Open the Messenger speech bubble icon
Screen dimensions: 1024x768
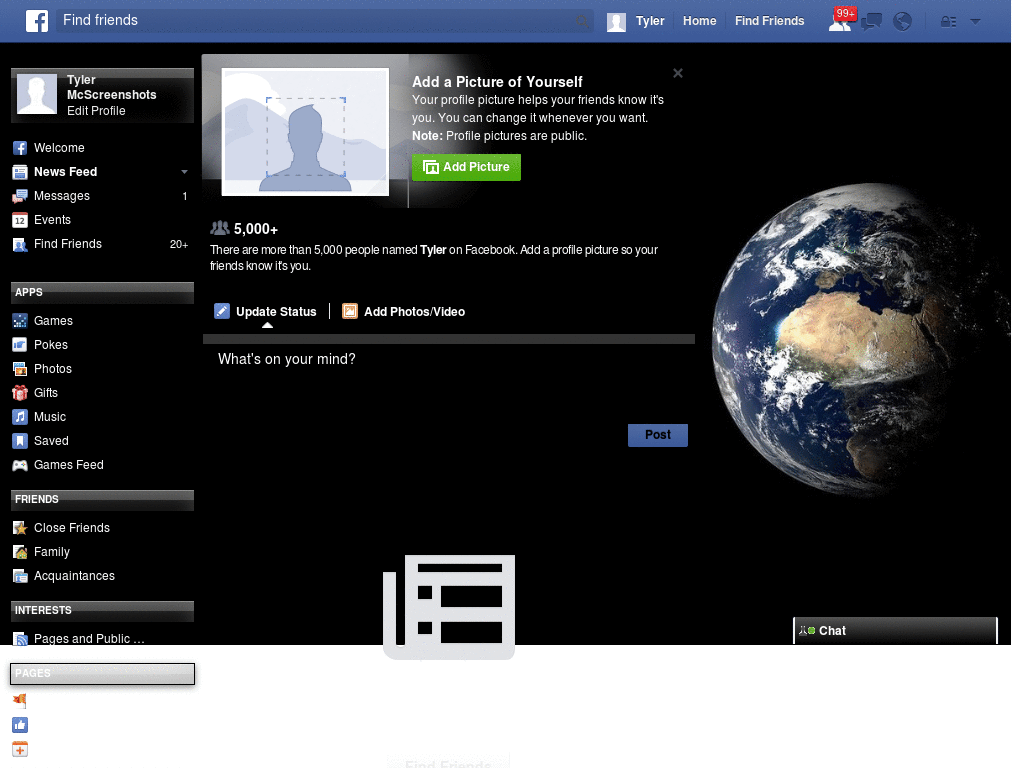(871, 21)
